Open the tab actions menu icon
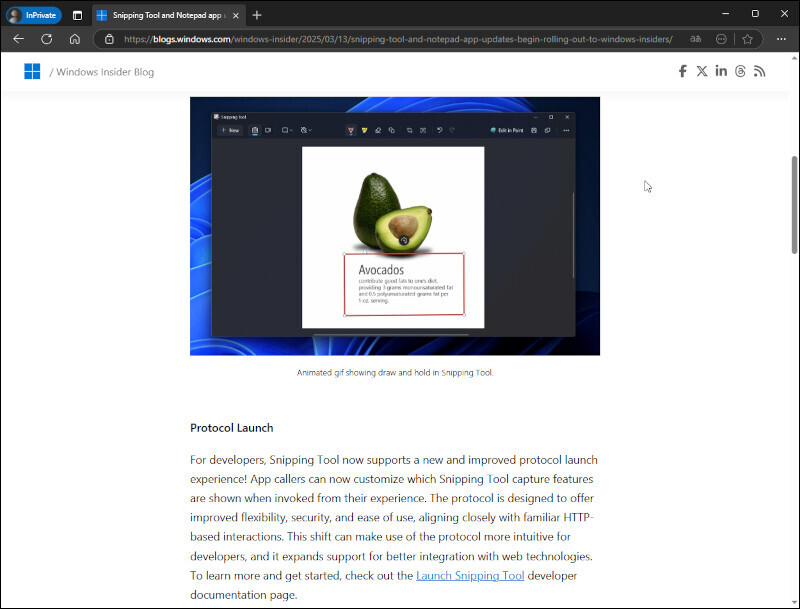 tap(77, 15)
